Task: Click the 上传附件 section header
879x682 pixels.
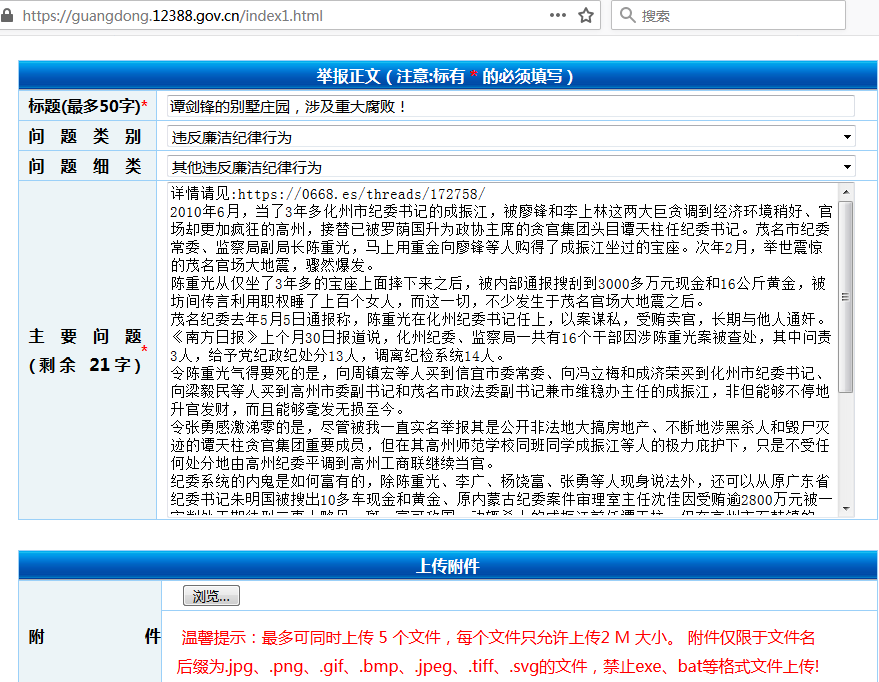Action: (440, 566)
